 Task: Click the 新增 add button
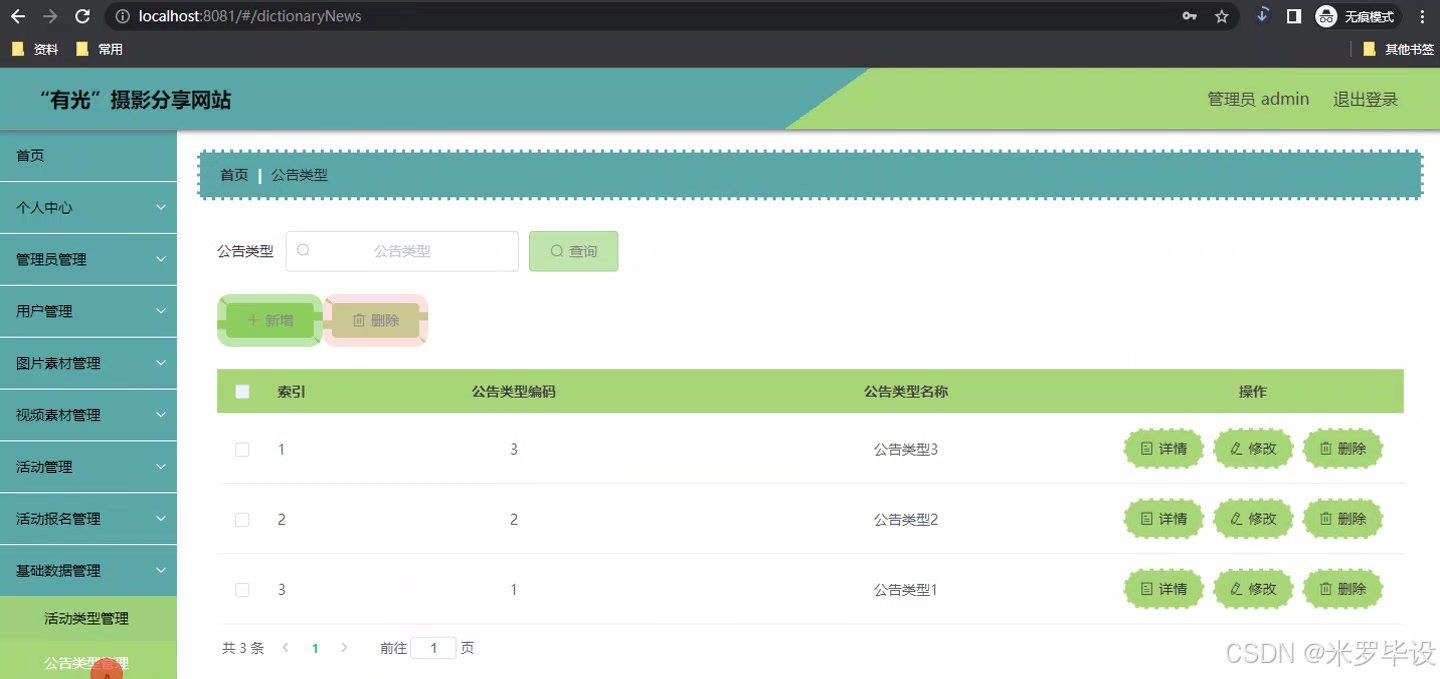[270, 320]
